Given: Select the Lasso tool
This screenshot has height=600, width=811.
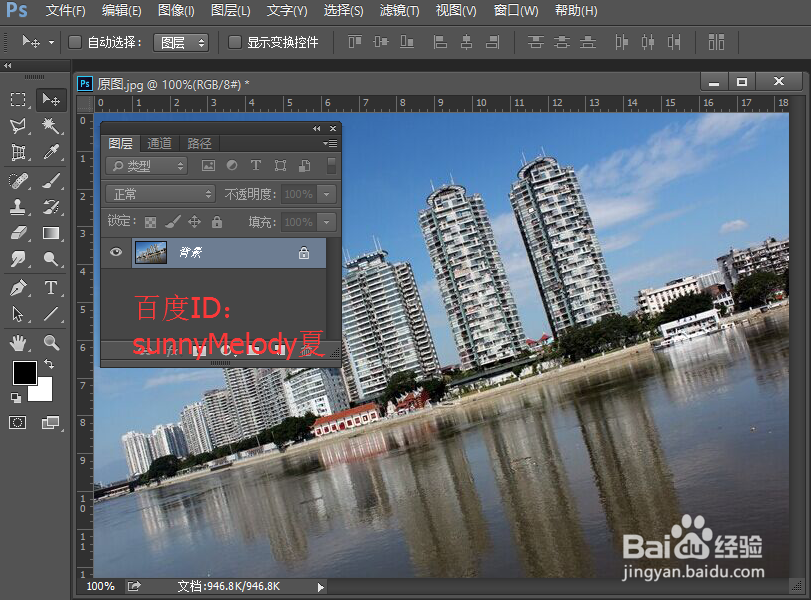Looking at the screenshot, I should coord(18,126).
